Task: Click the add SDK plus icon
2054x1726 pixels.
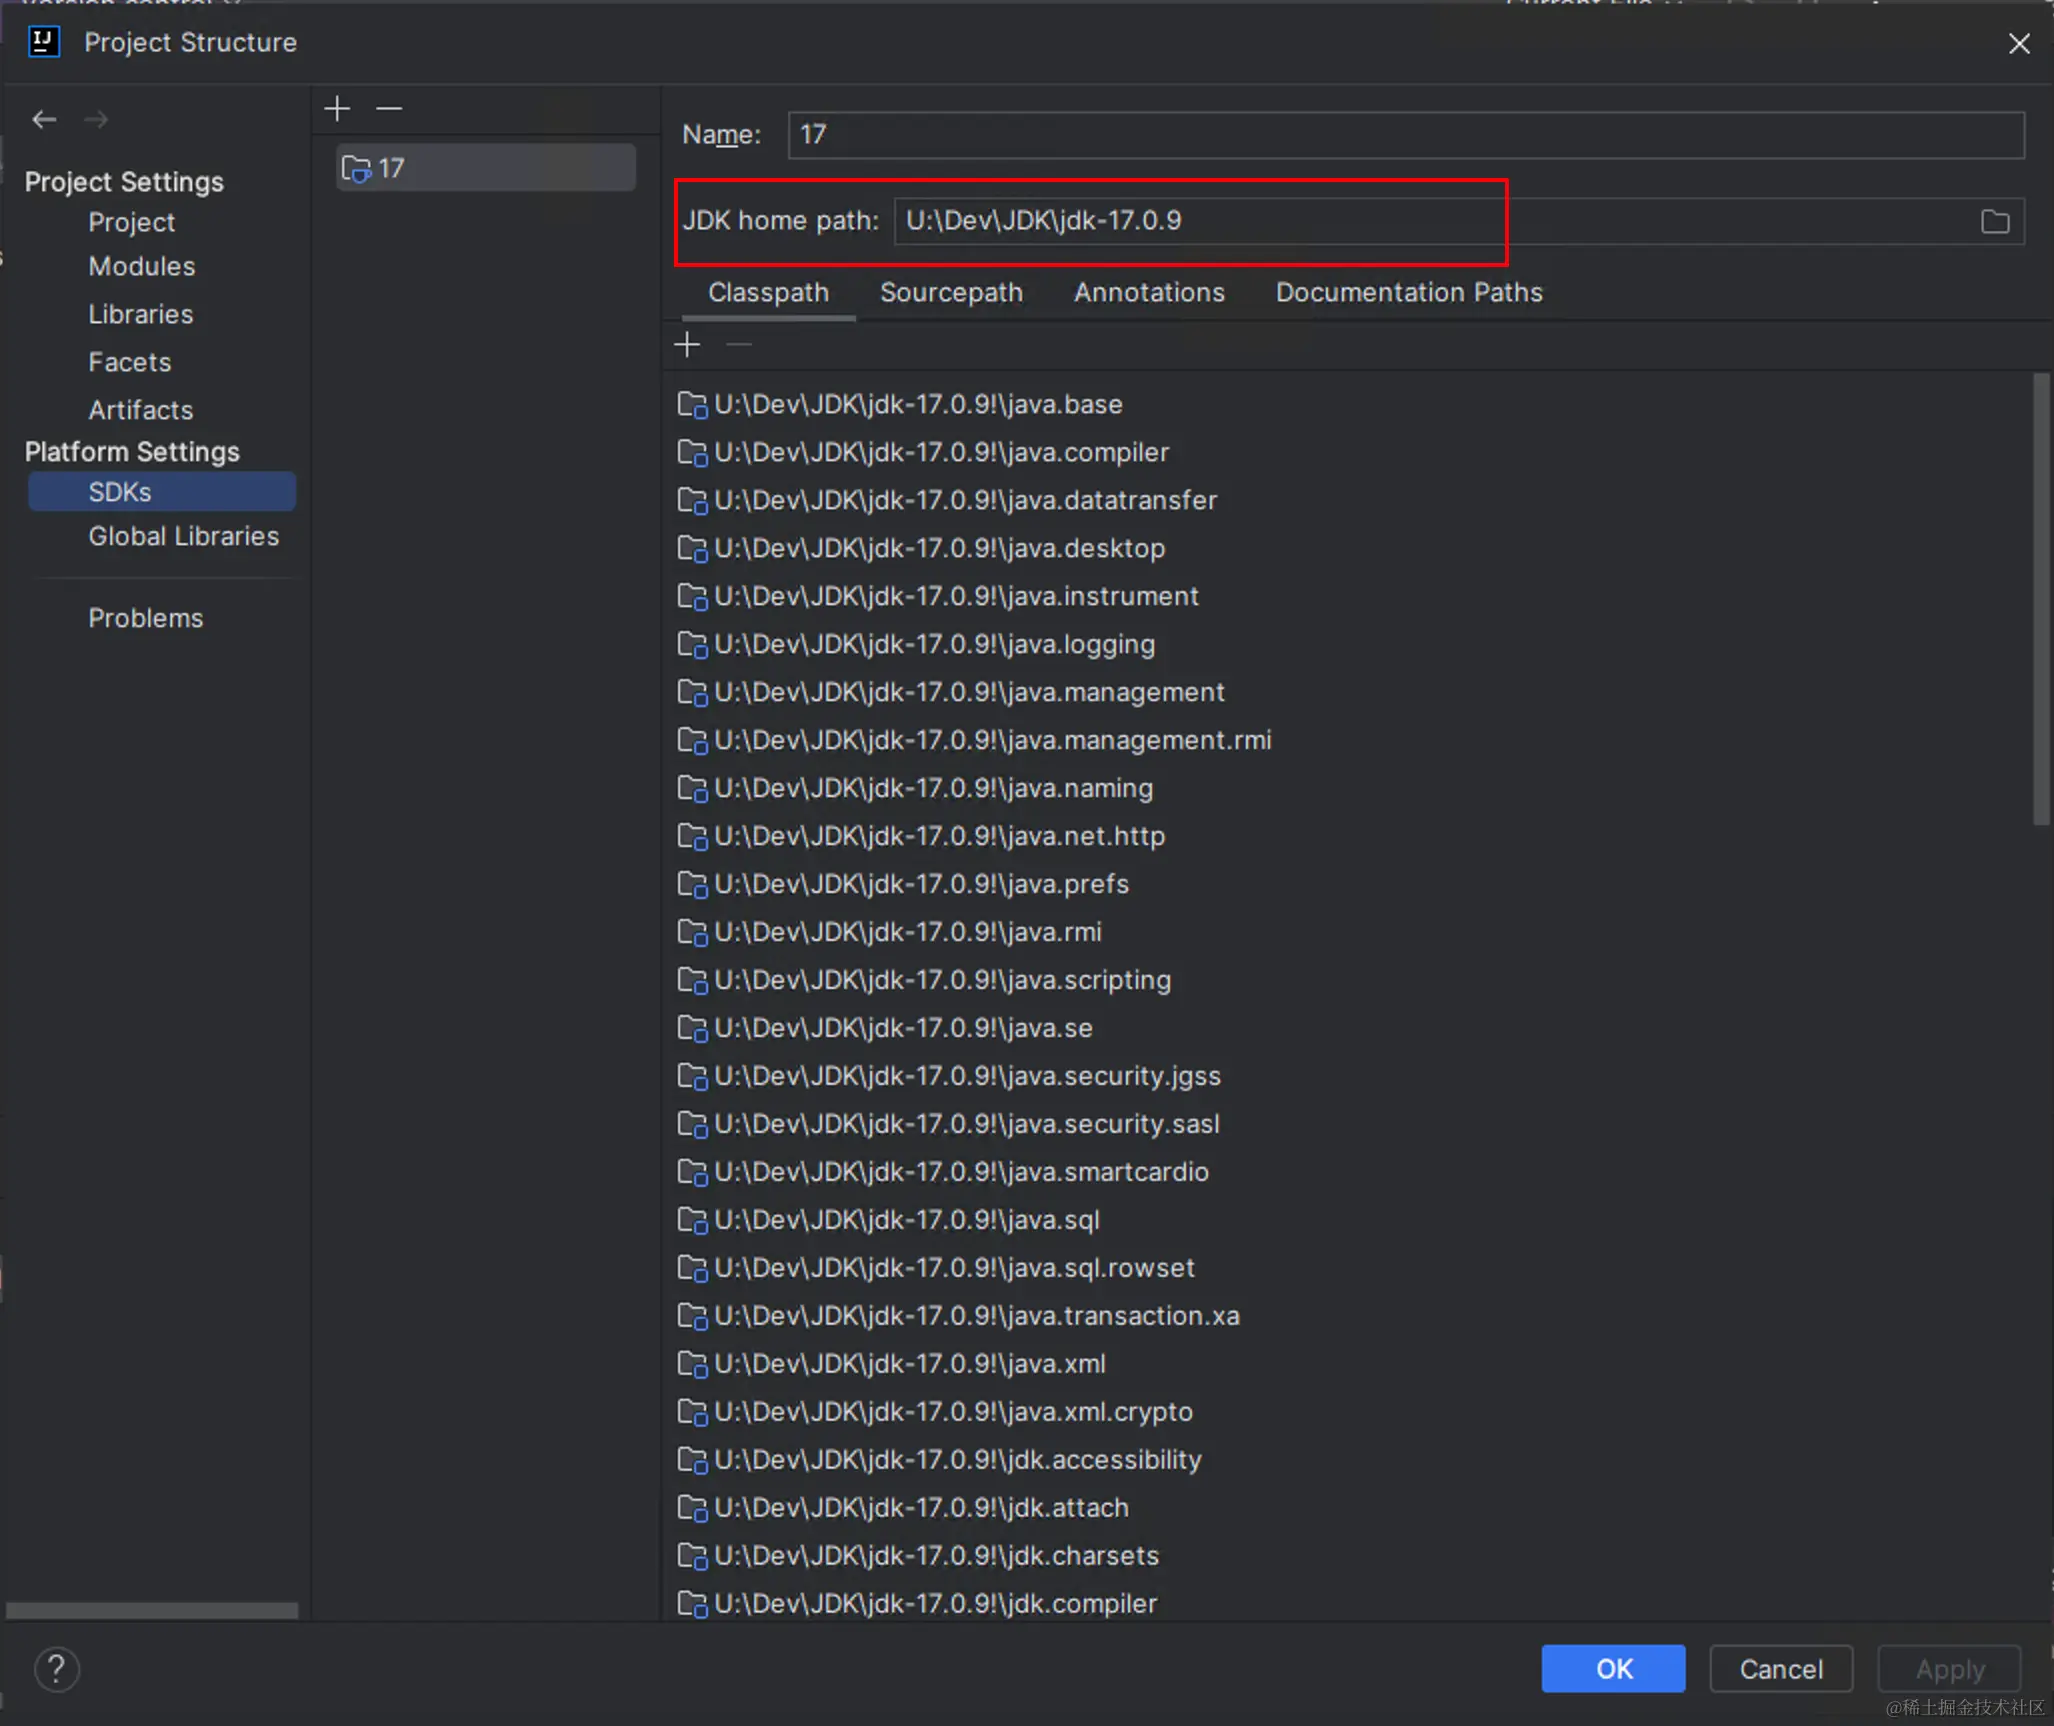Action: pos(338,108)
